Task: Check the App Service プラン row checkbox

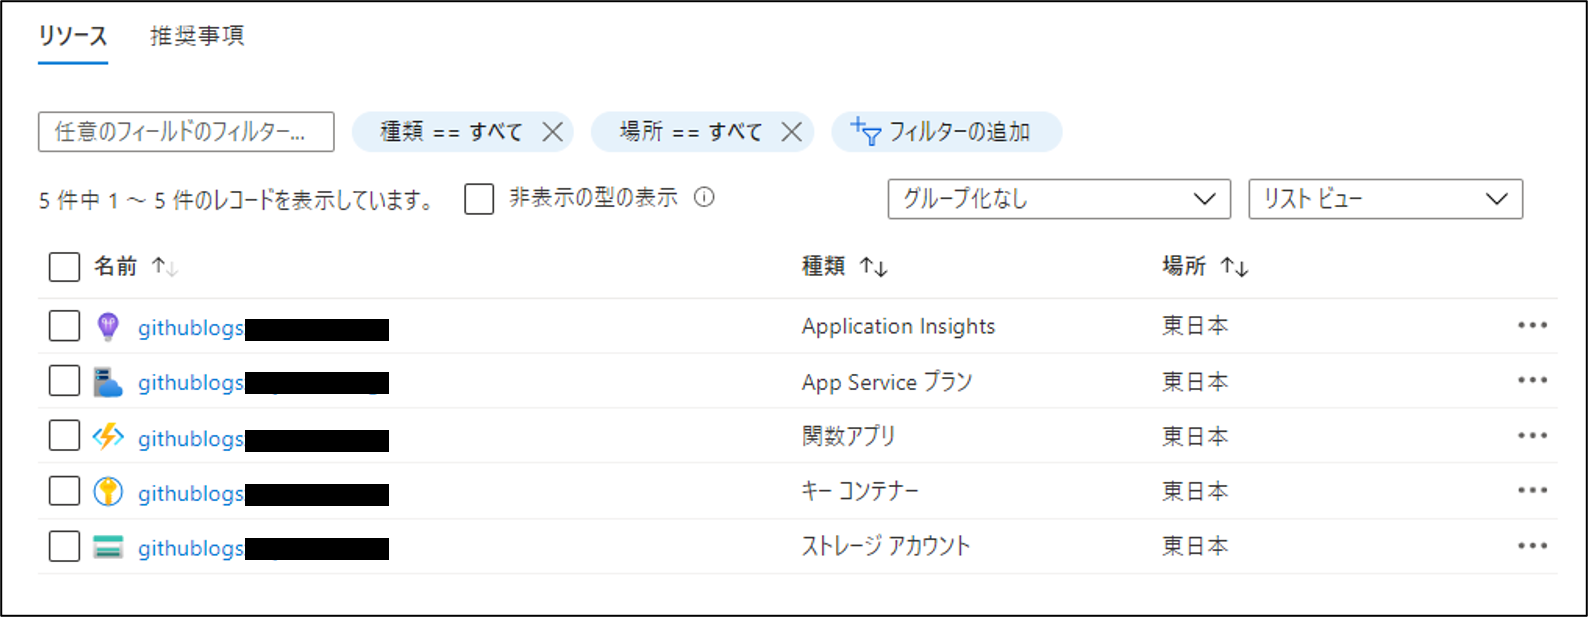Action: 65,381
